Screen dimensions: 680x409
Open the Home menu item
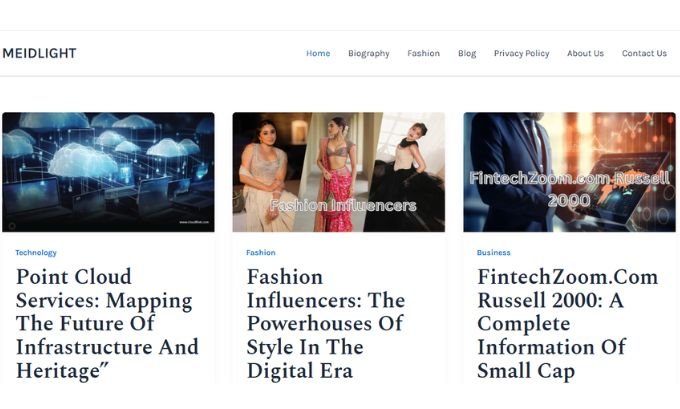[x=318, y=53]
